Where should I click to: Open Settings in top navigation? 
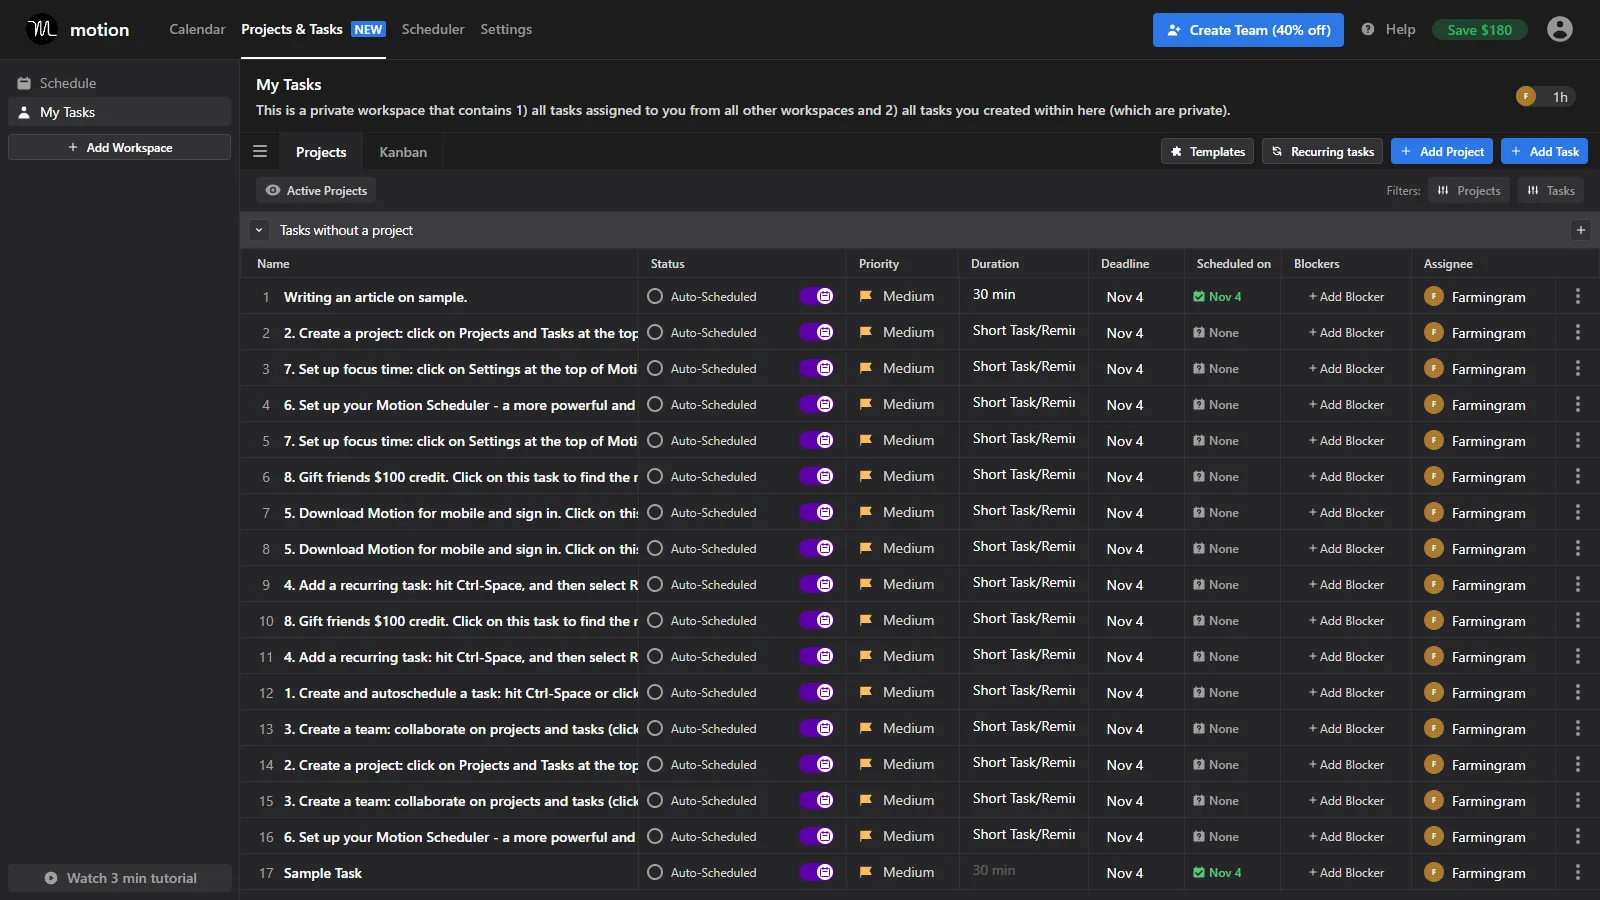coord(506,29)
